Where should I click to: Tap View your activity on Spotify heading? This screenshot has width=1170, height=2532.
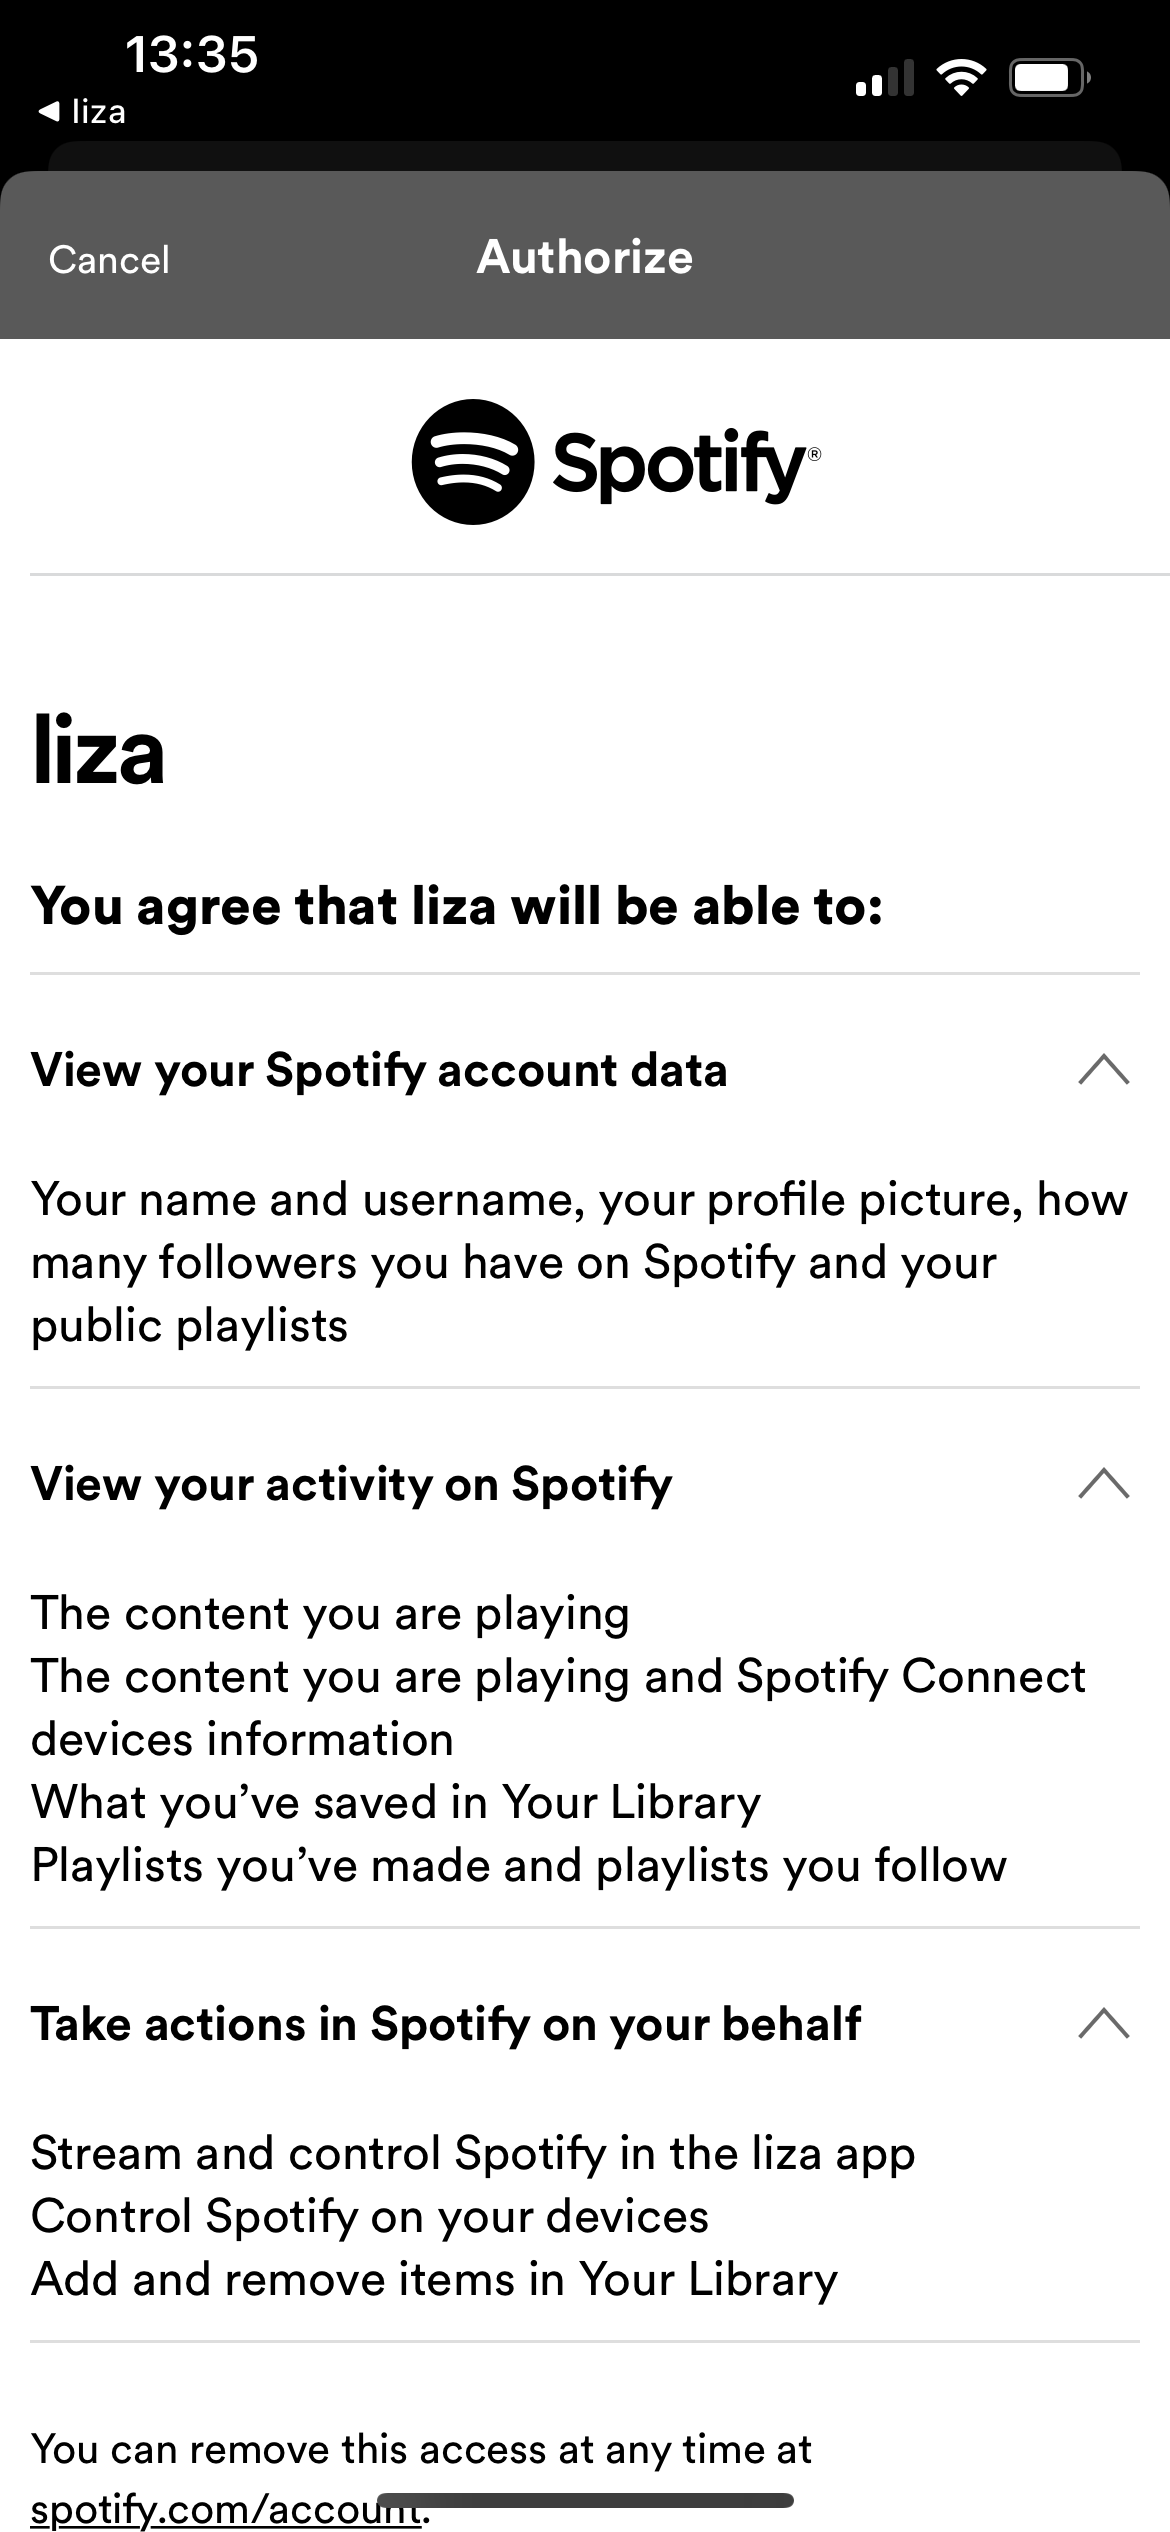(x=352, y=1484)
